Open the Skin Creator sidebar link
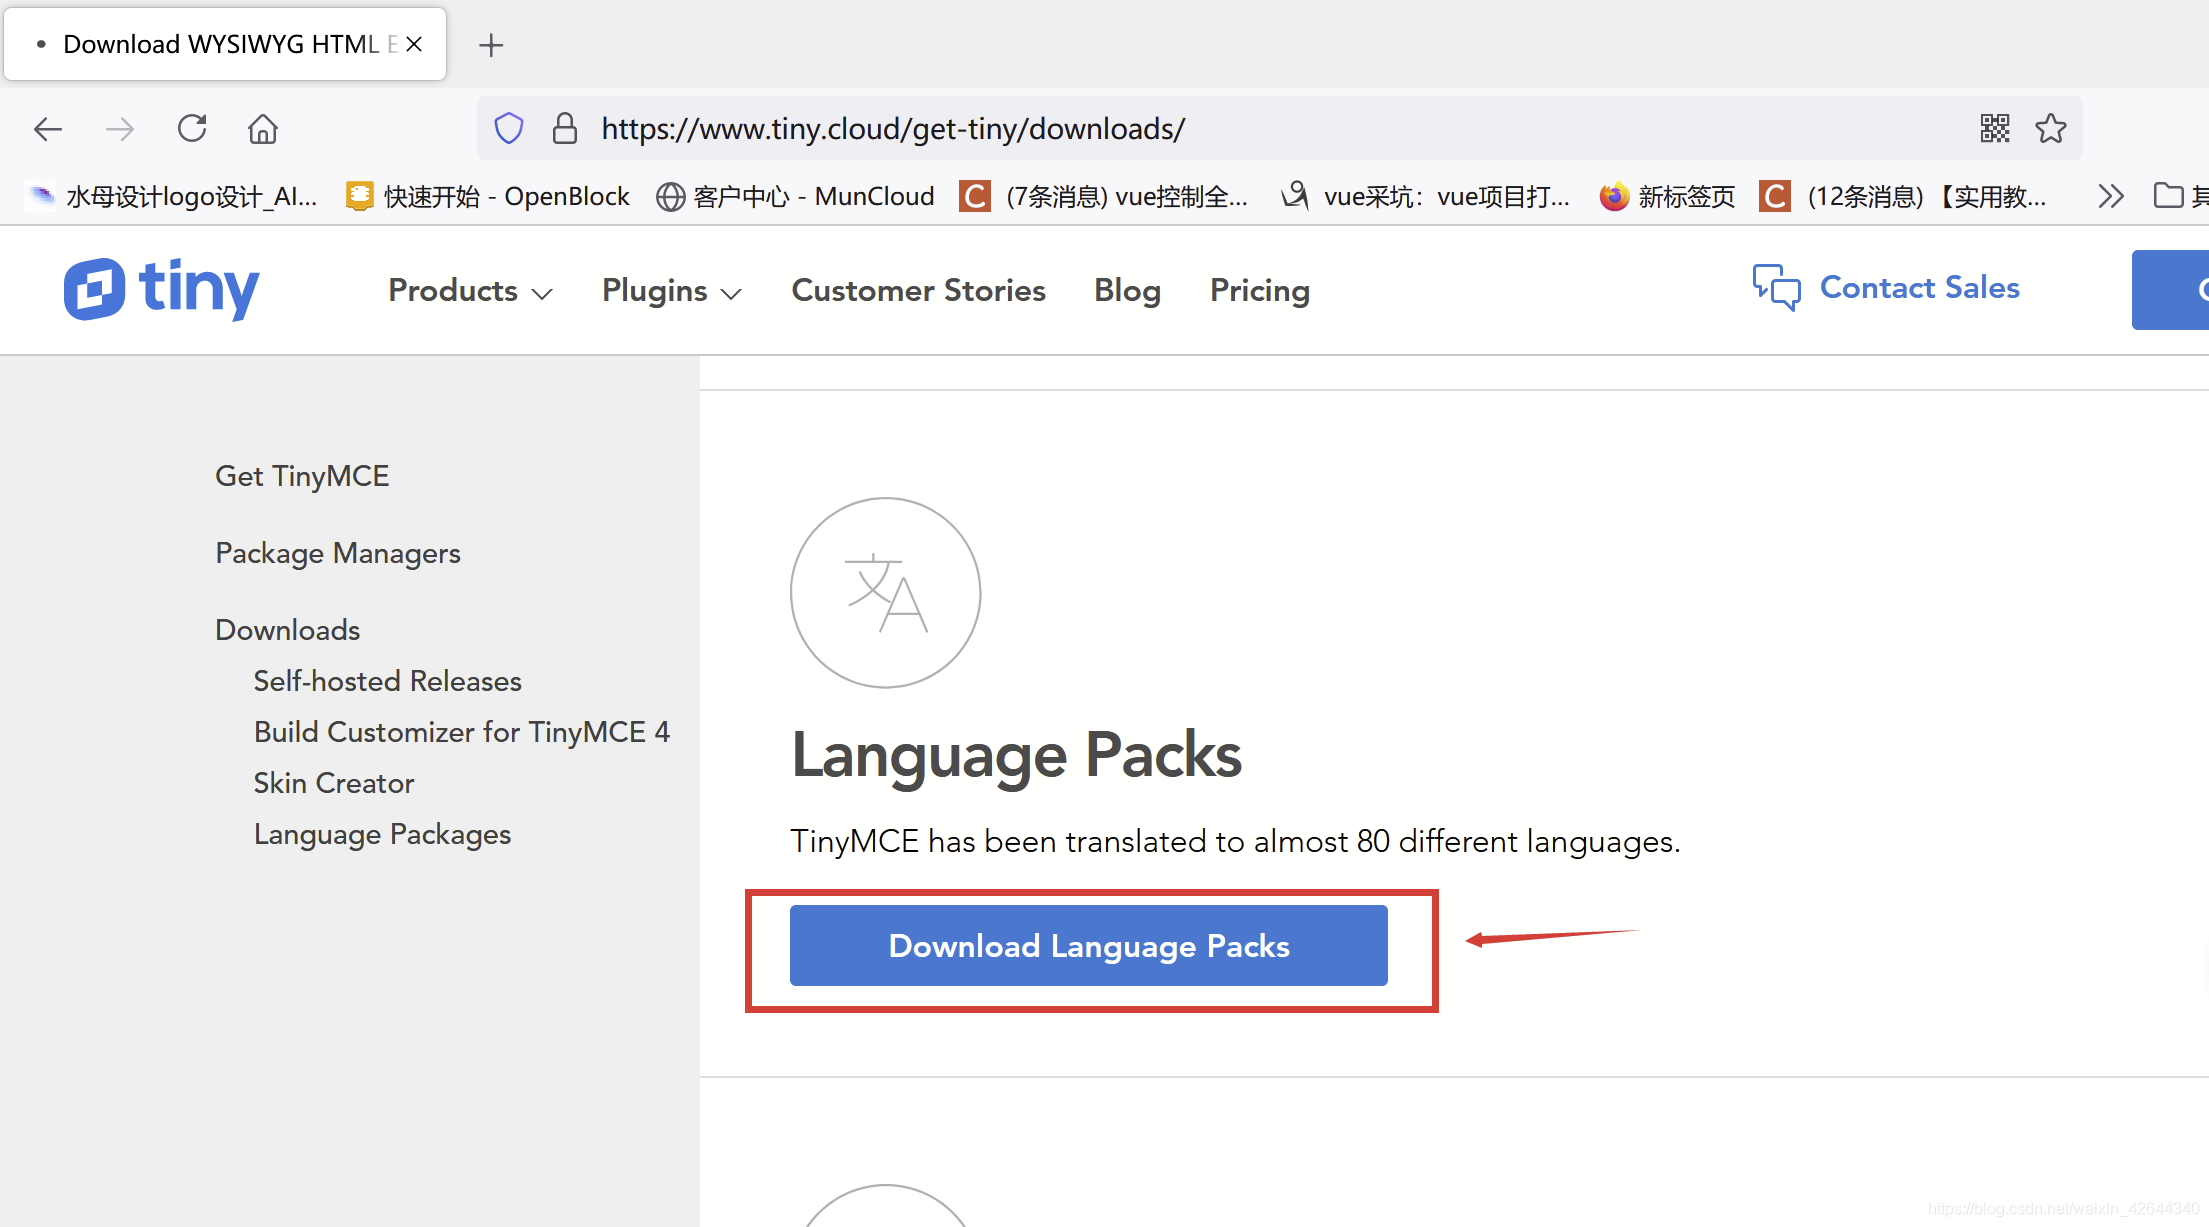The height and width of the screenshot is (1227, 2209). 333,783
